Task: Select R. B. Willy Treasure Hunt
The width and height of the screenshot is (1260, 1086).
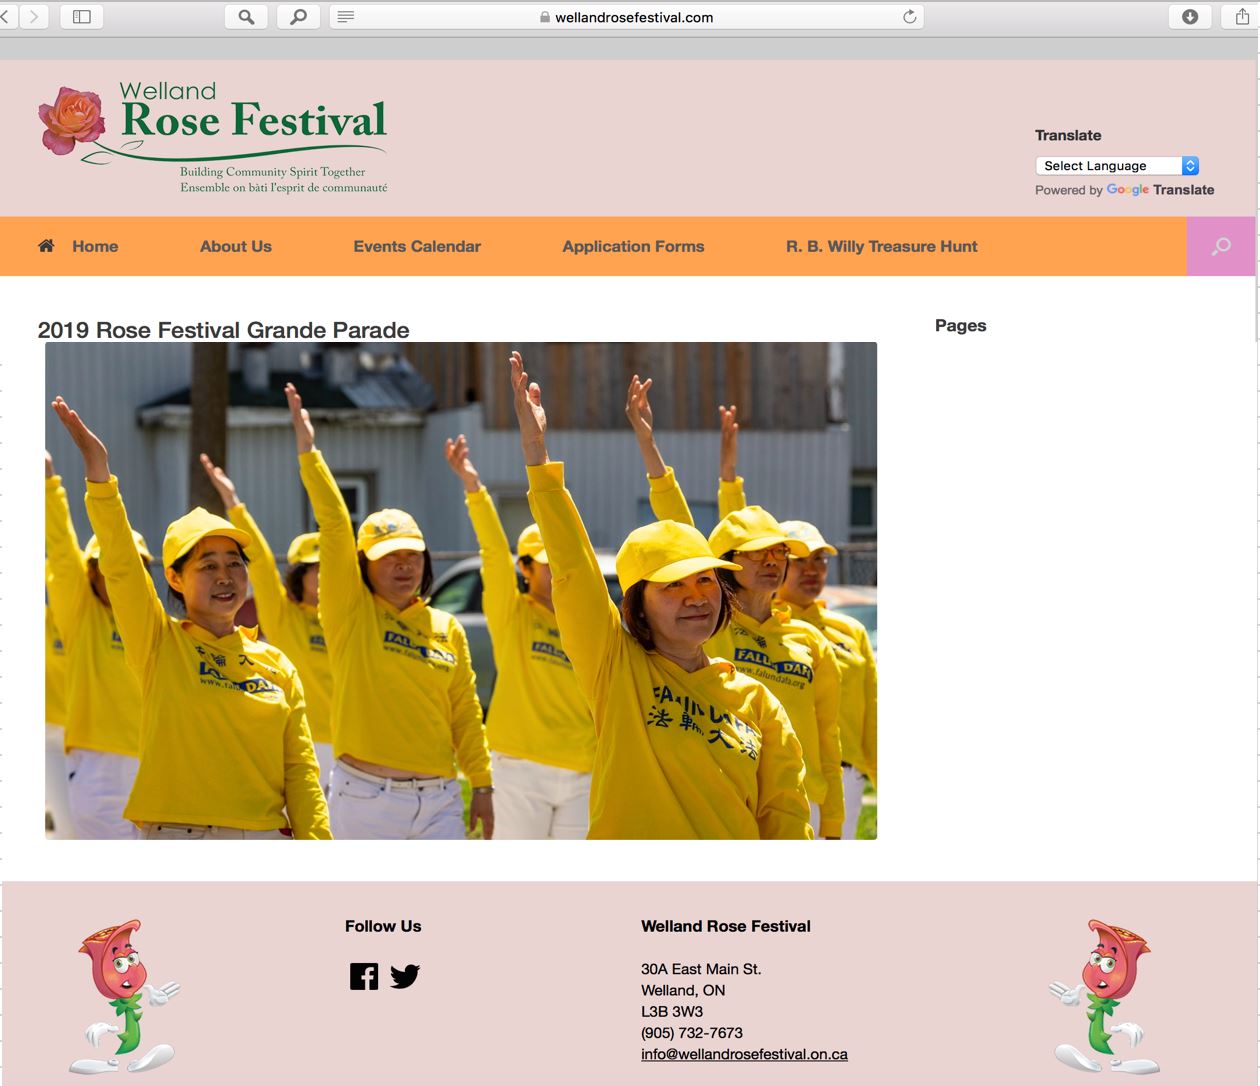Action: (881, 246)
